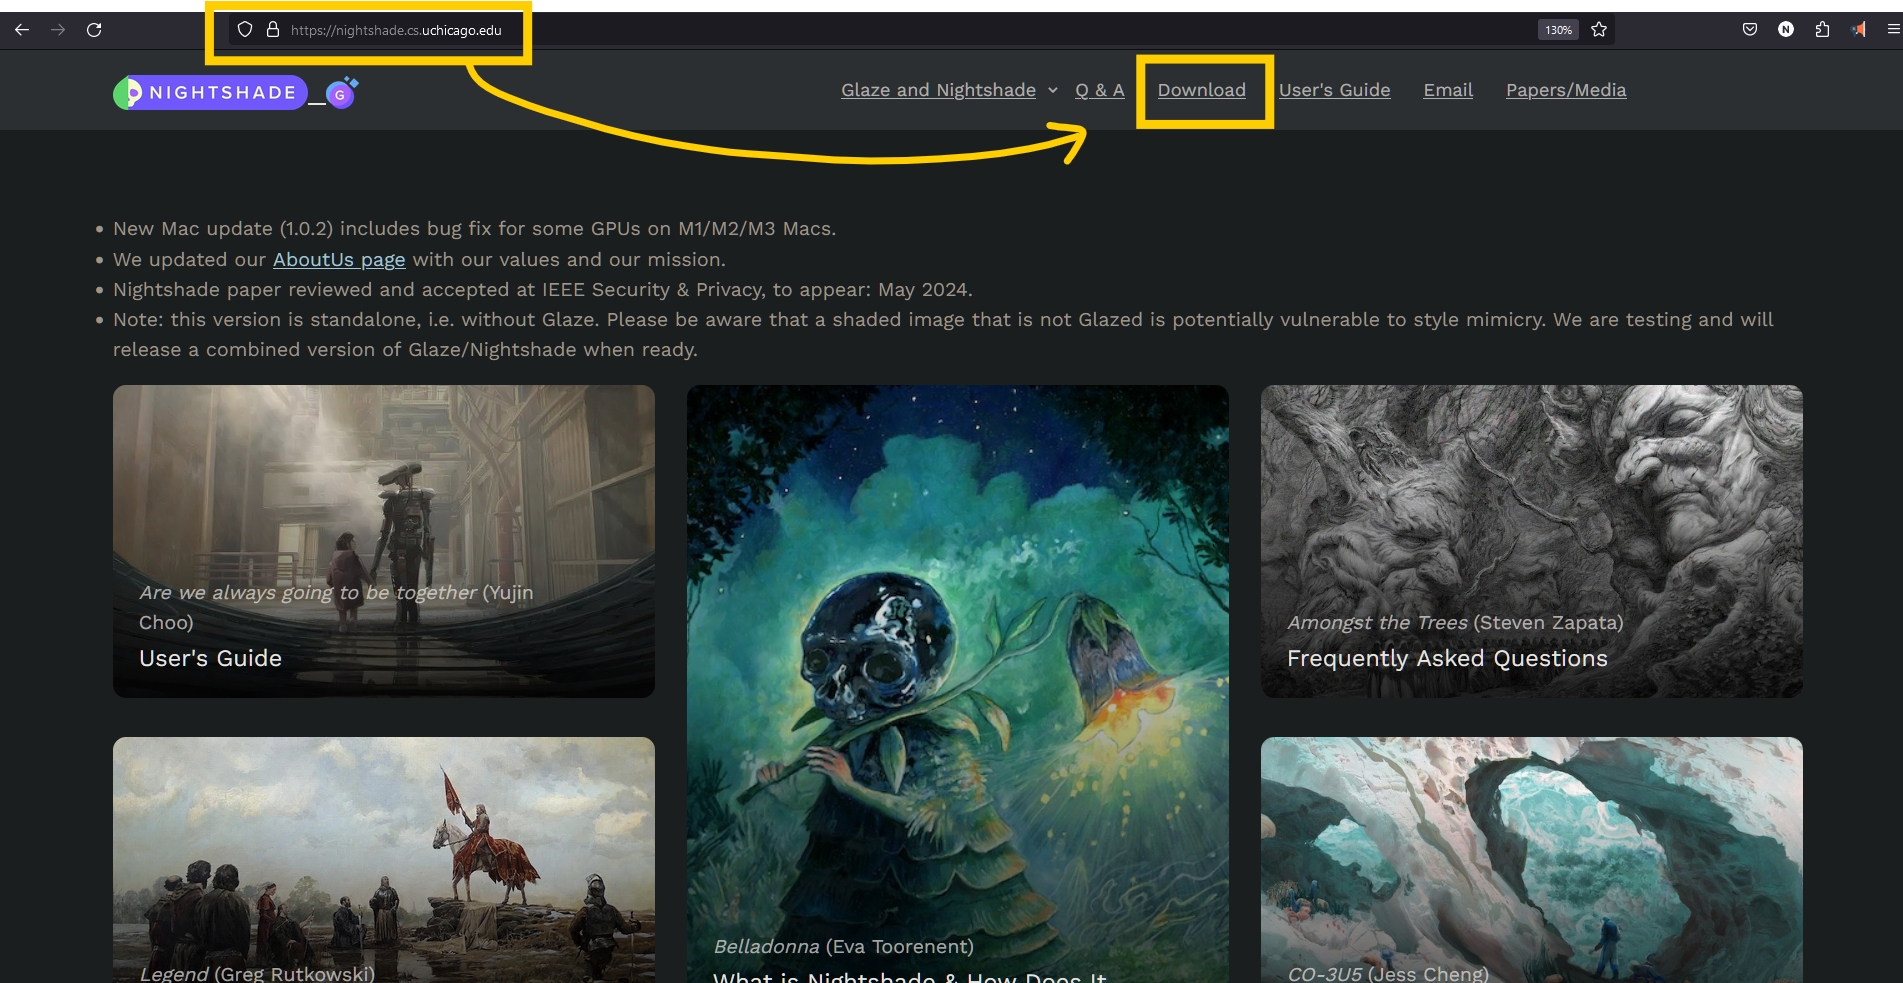Bookmark this page with the star icon
1903x983 pixels.
tap(1599, 30)
